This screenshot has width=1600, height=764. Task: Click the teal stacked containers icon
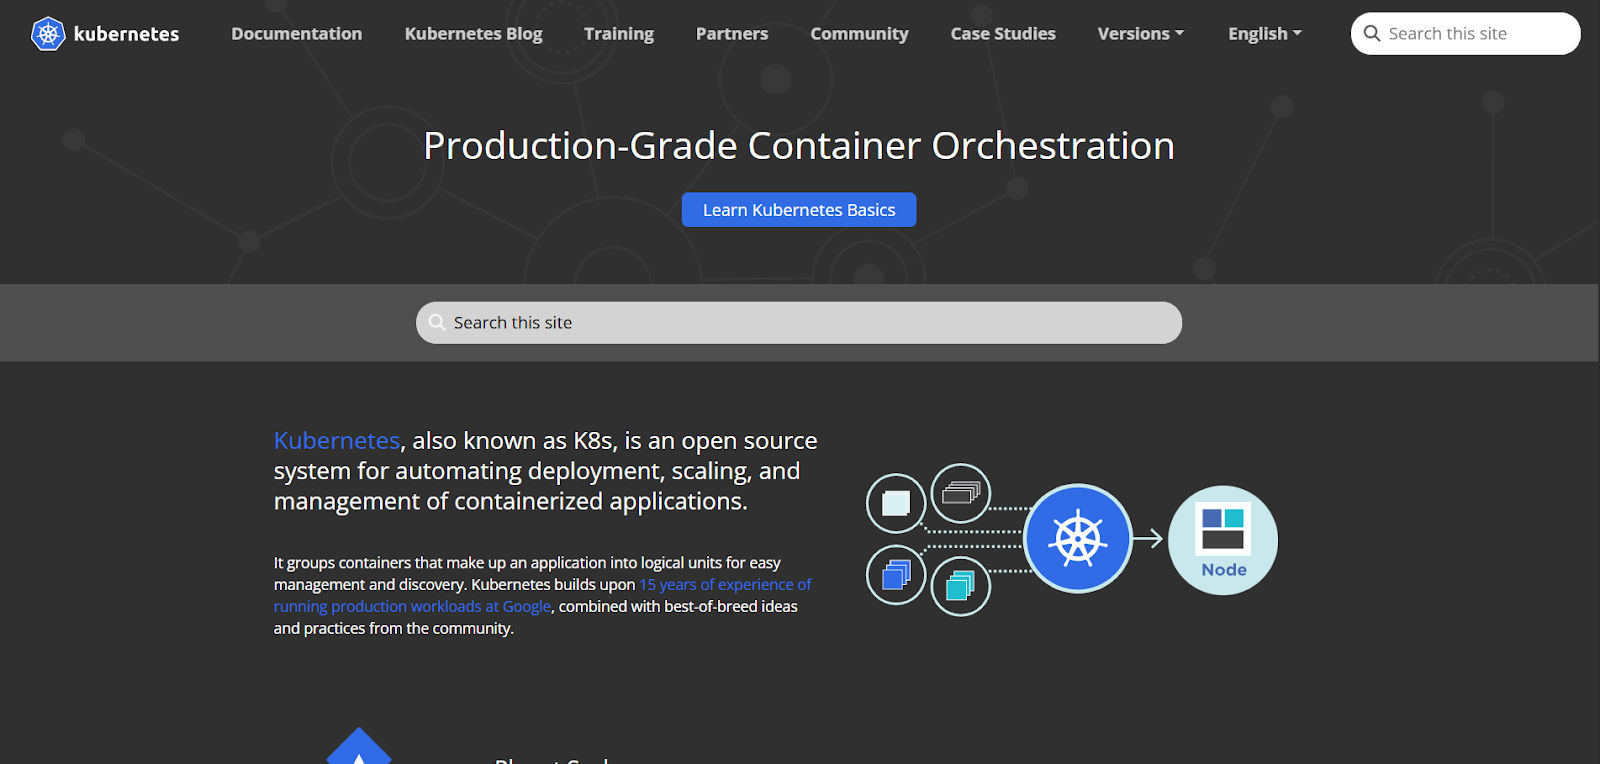point(961,586)
